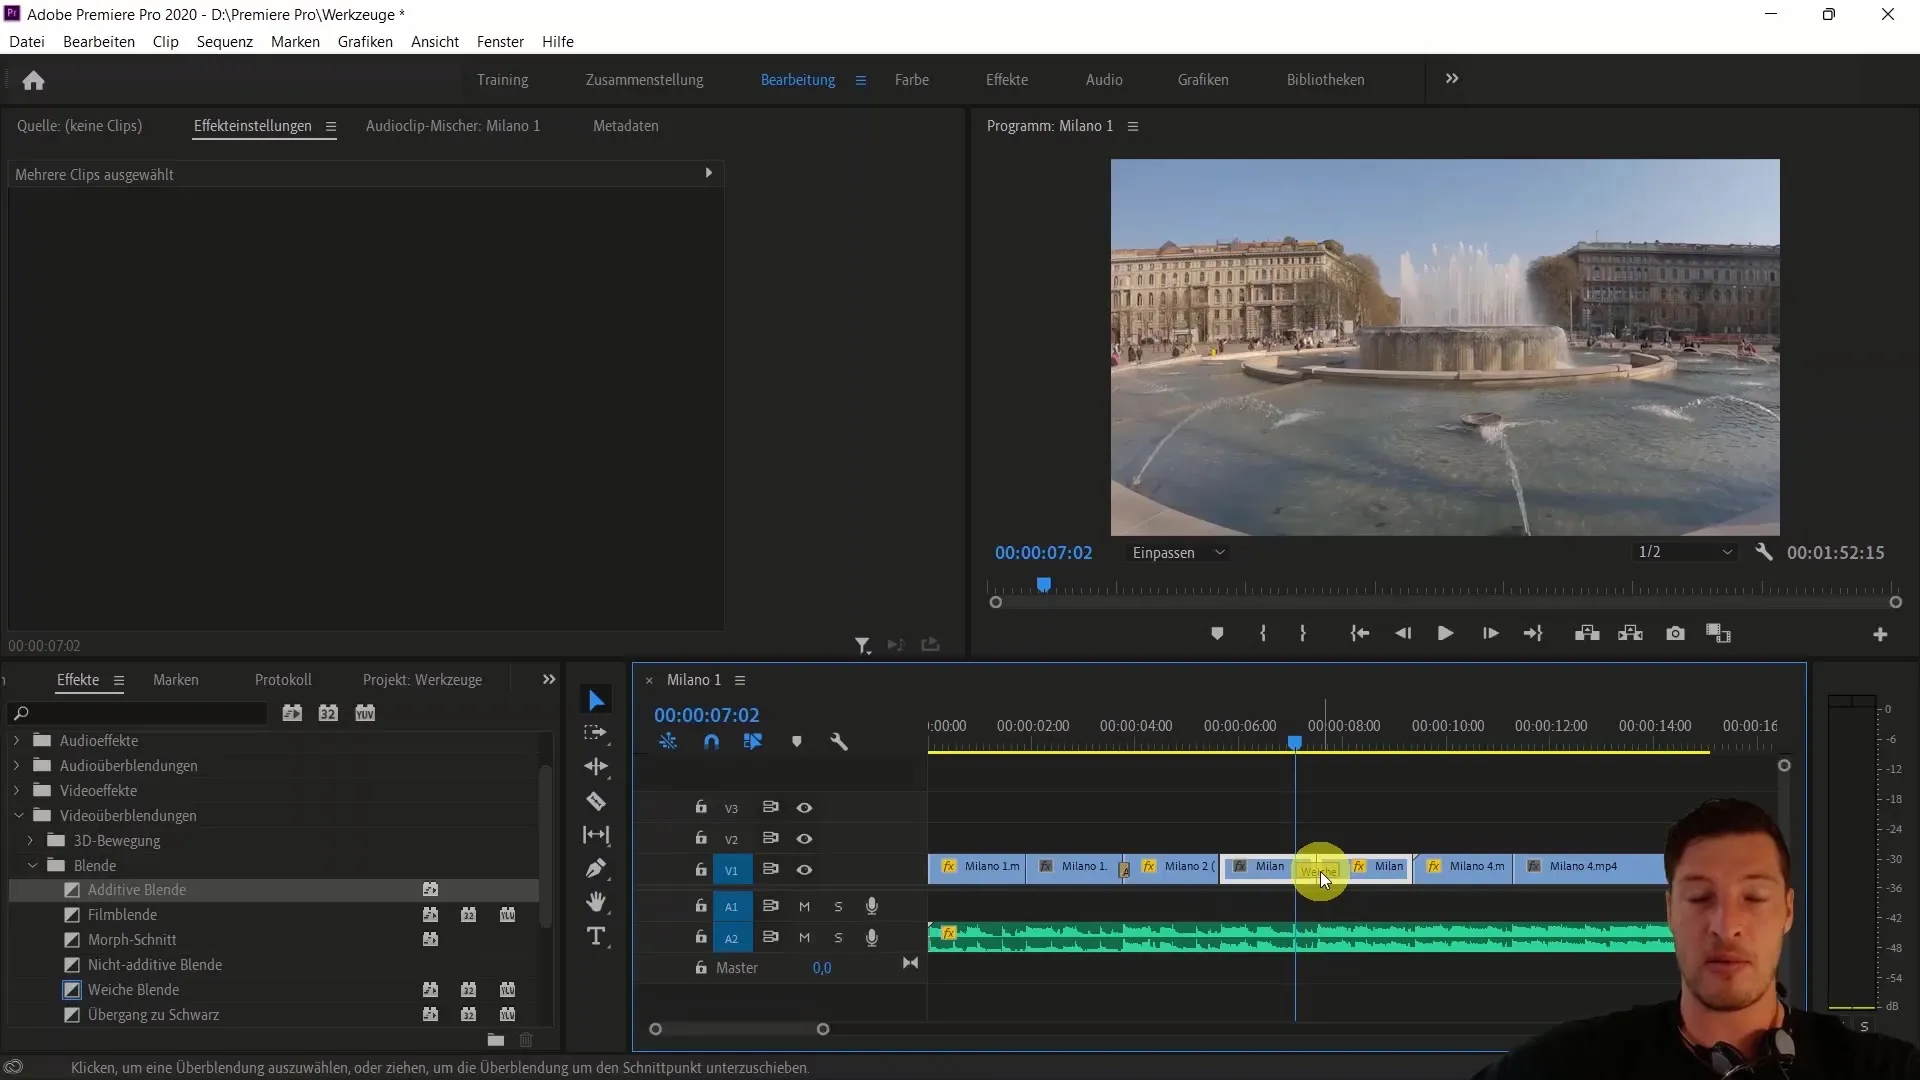Click Program monitor playhead marker

[x=1044, y=584]
